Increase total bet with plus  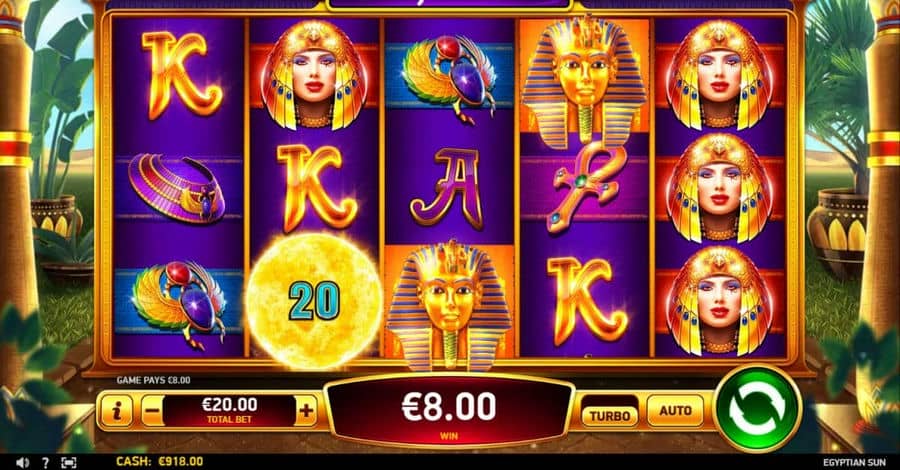(307, 410)
